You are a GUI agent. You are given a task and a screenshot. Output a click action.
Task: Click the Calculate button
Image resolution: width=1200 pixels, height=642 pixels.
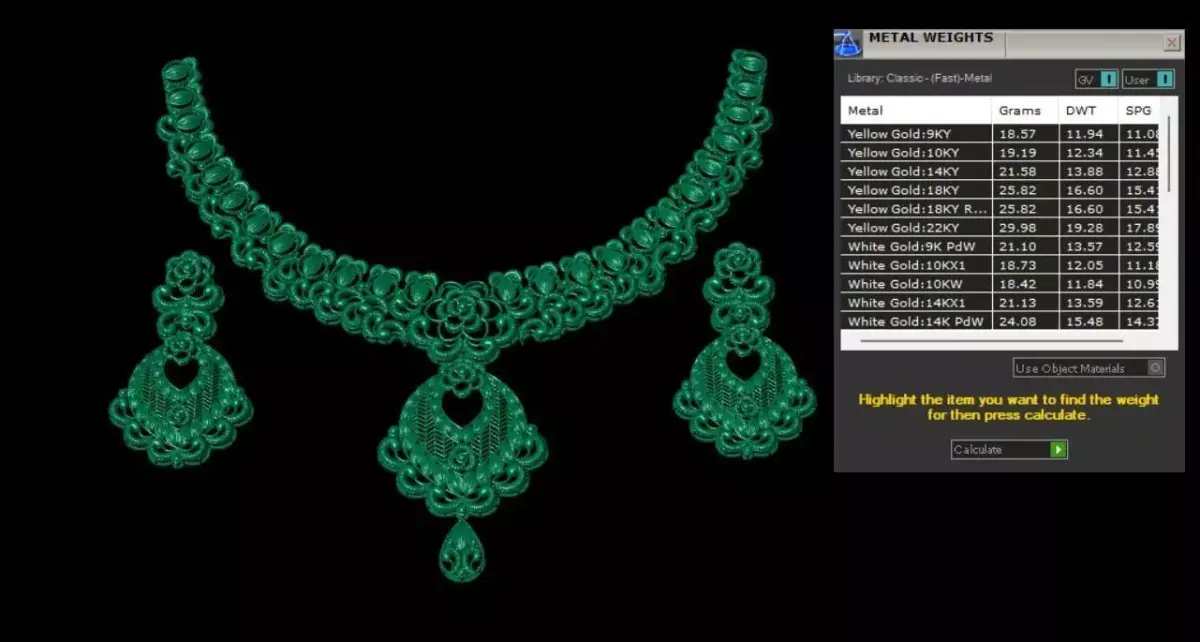(x=1009, y=450)
